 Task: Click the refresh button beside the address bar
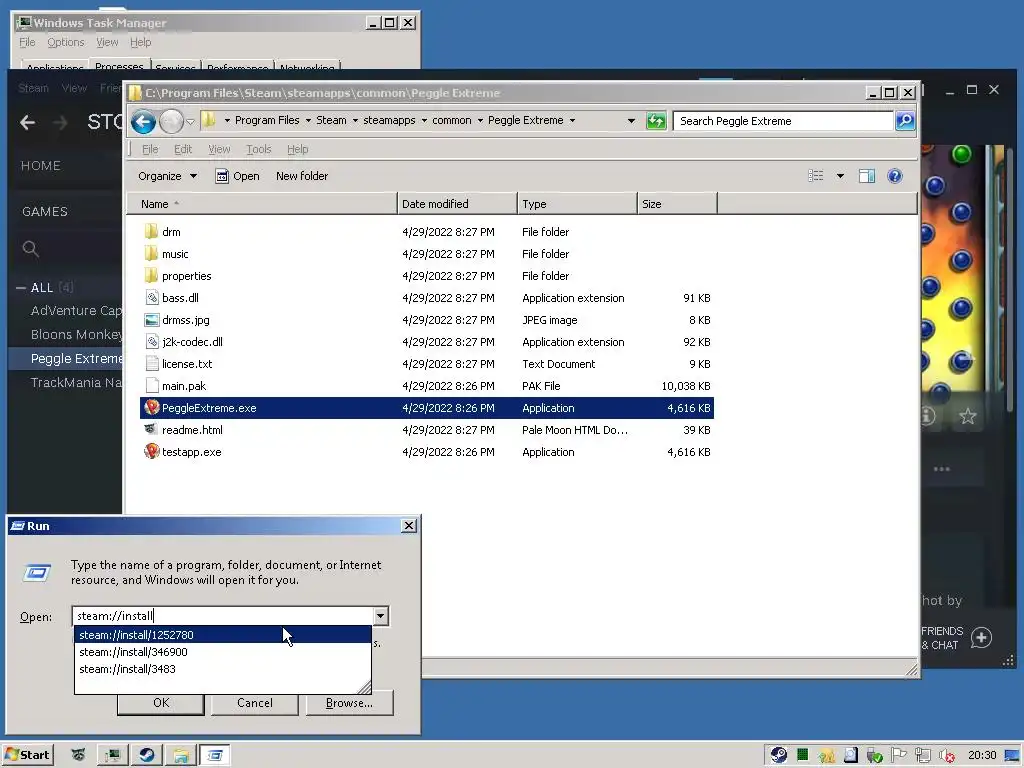pyautogui.click(x=656, y=121)
